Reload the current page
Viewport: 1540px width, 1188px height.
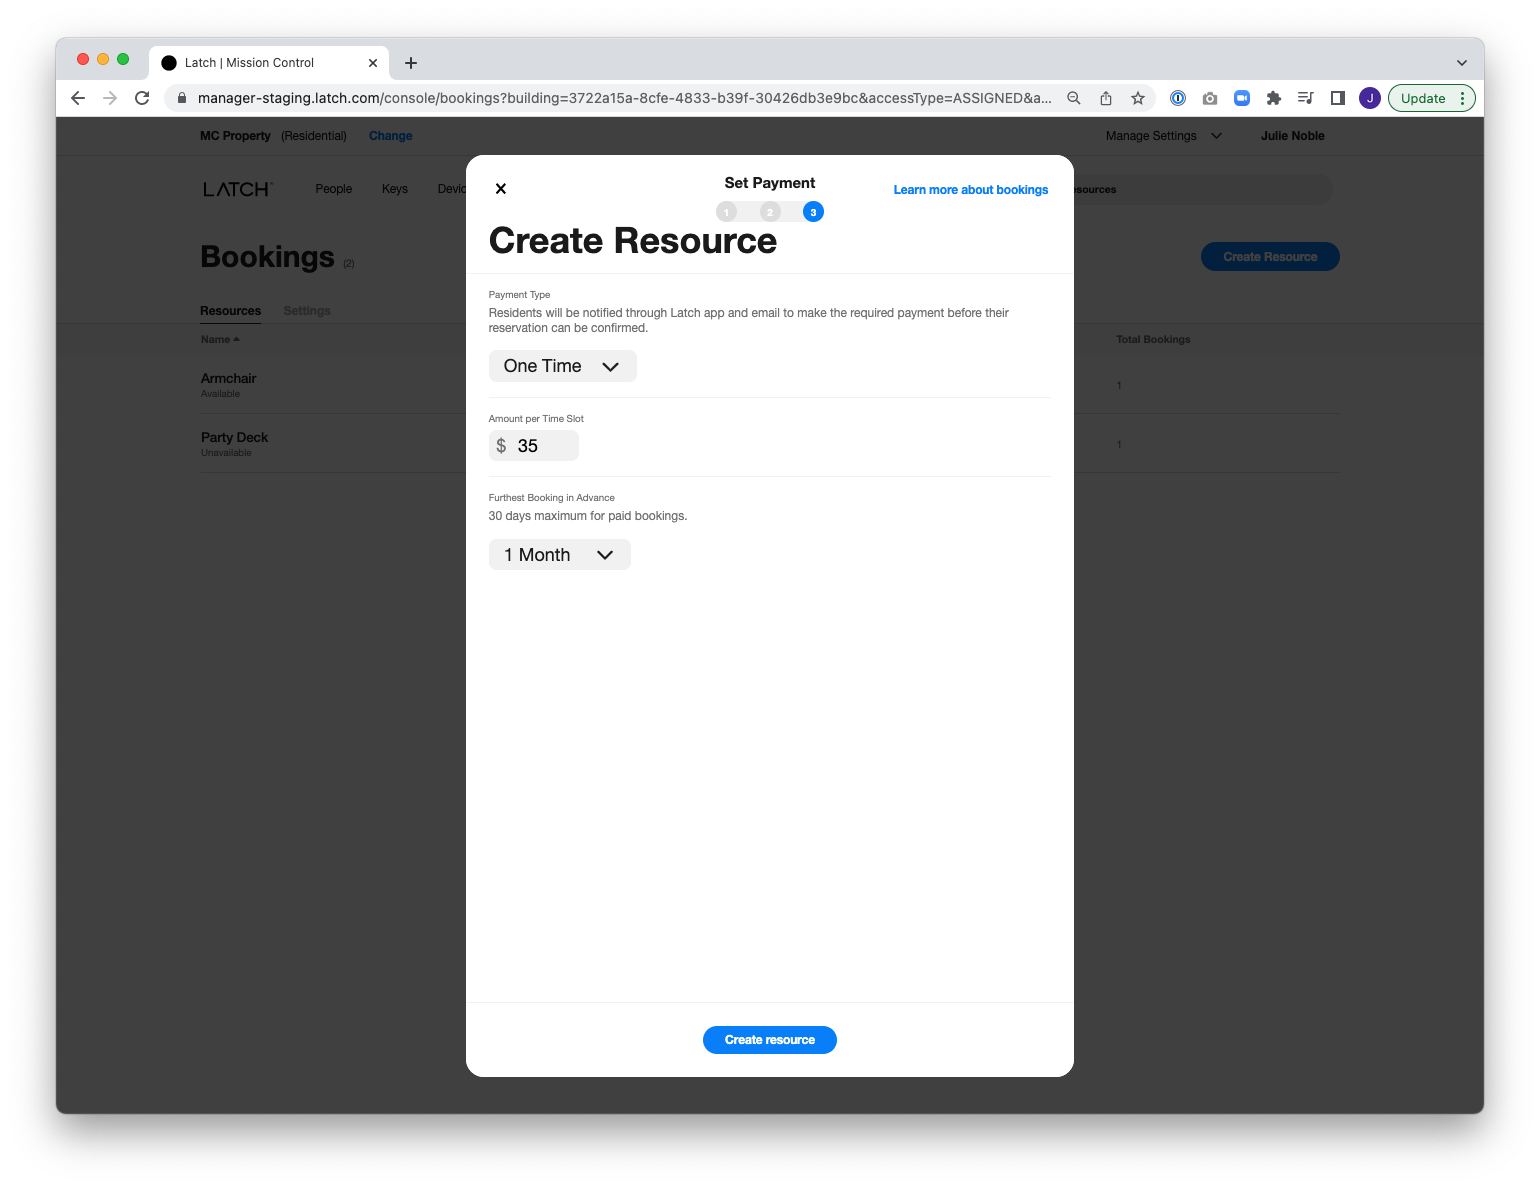tap(142, 98)
